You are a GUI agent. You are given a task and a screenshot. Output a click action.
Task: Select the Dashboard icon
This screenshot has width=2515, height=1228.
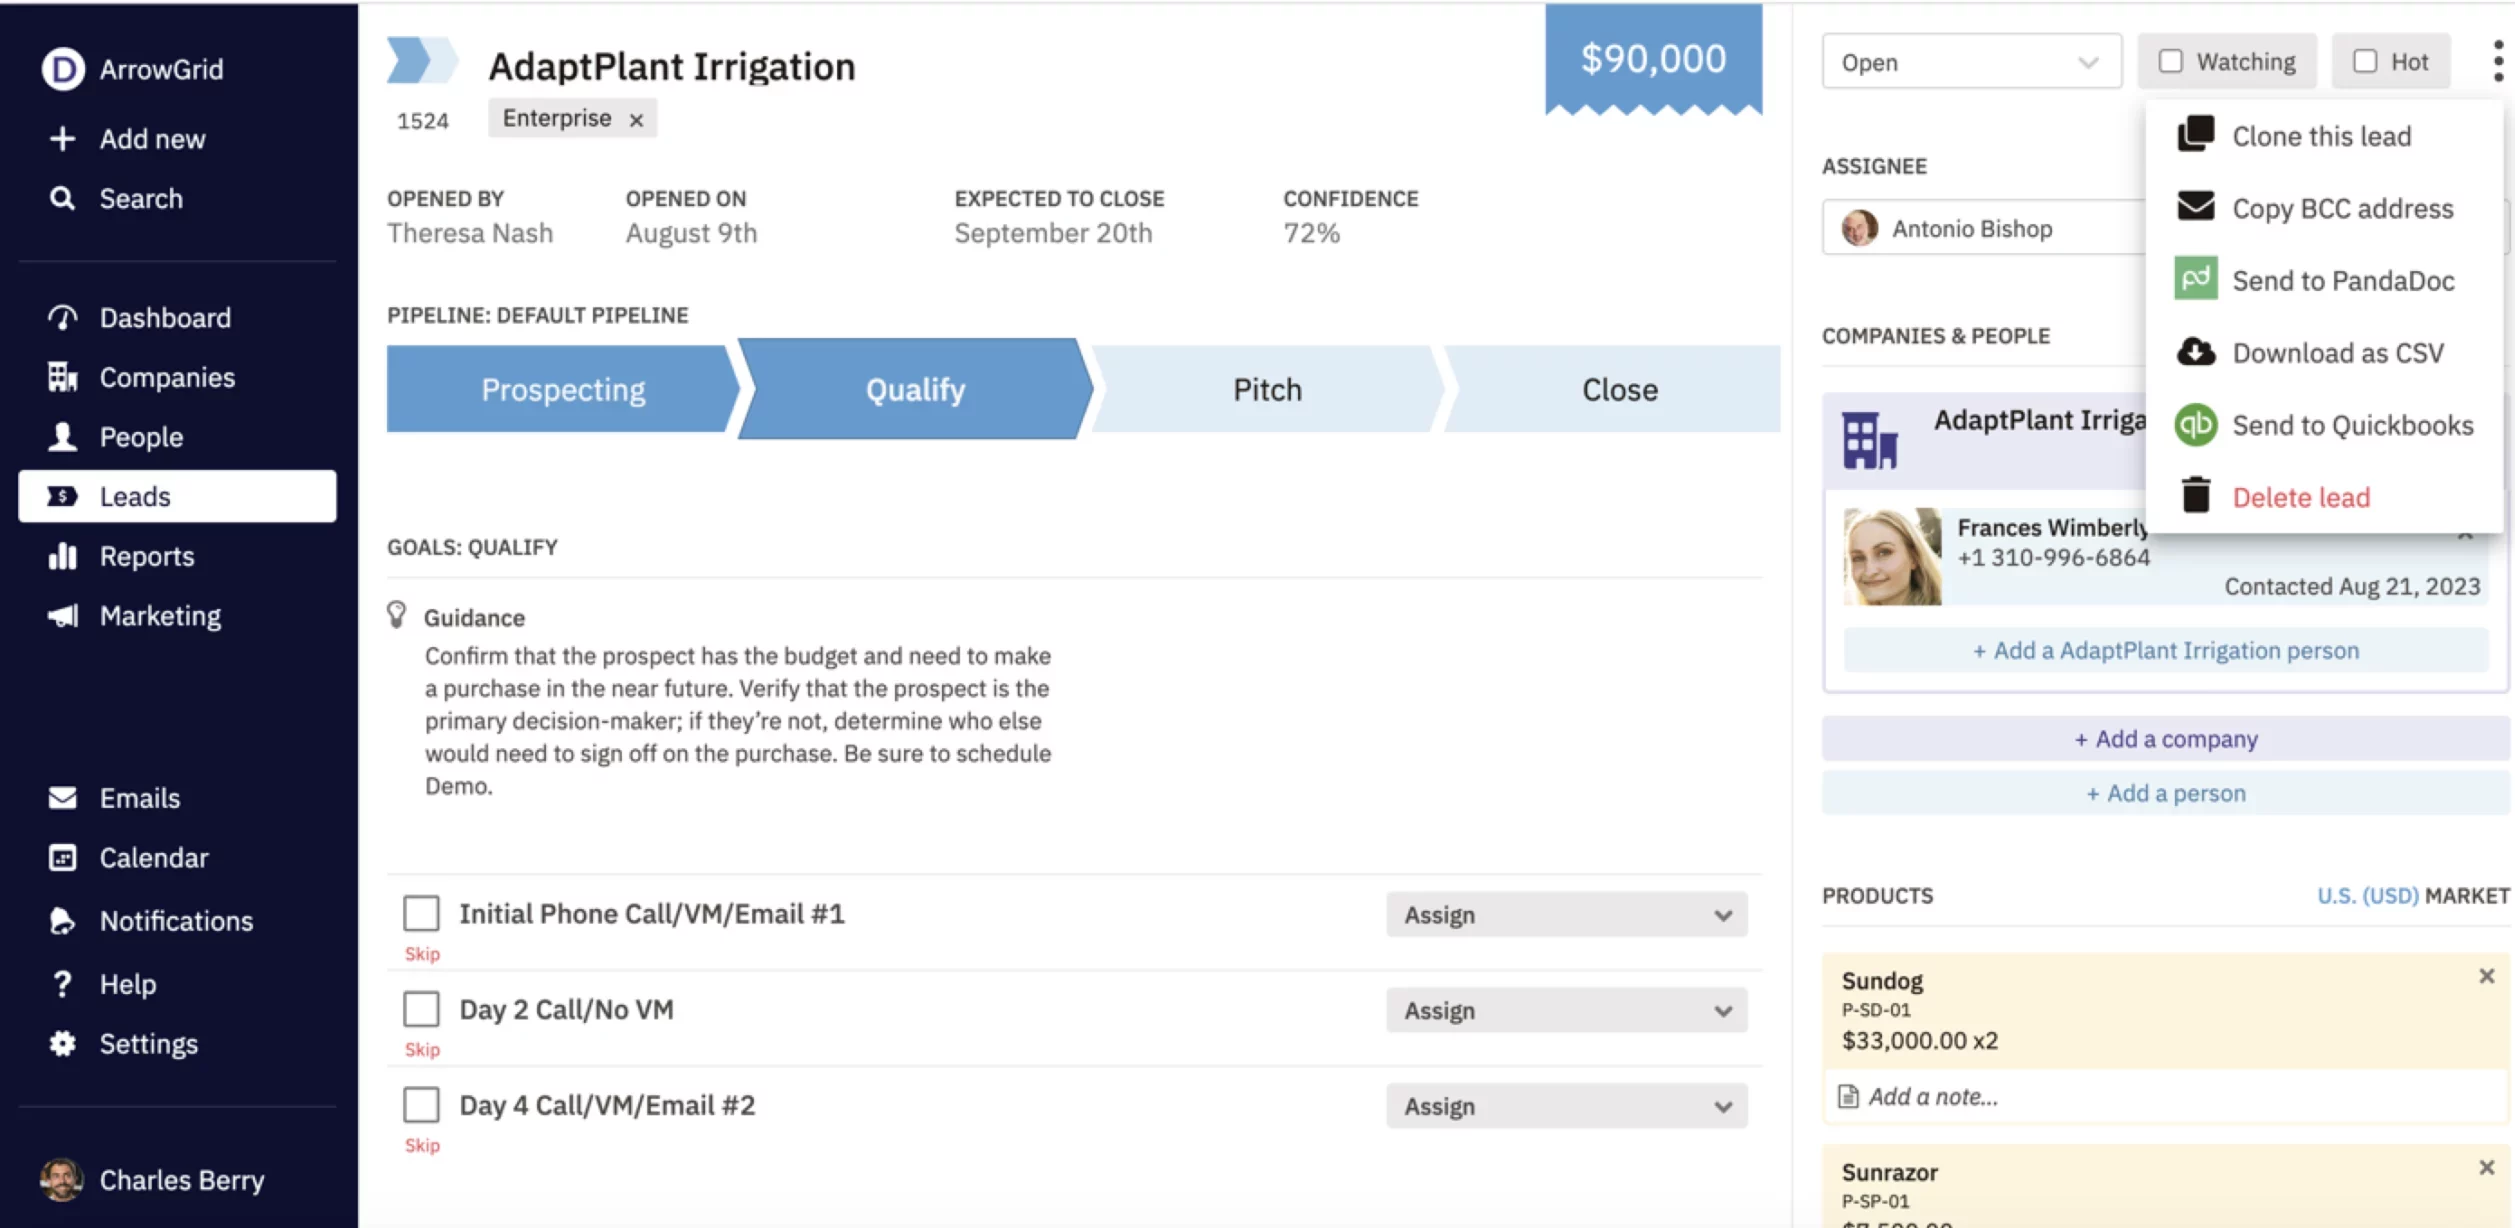click(62, 317)
